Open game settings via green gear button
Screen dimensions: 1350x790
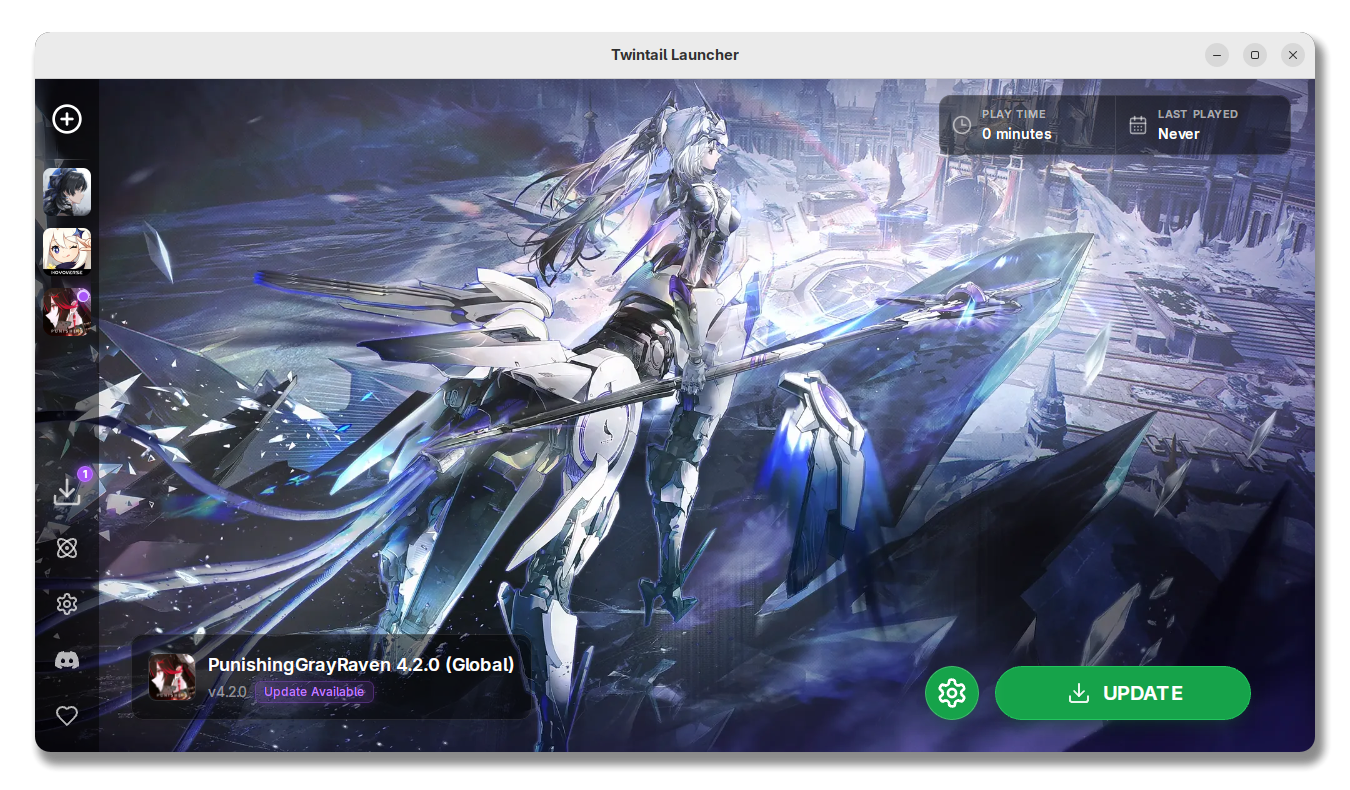[x=952, y=693]
